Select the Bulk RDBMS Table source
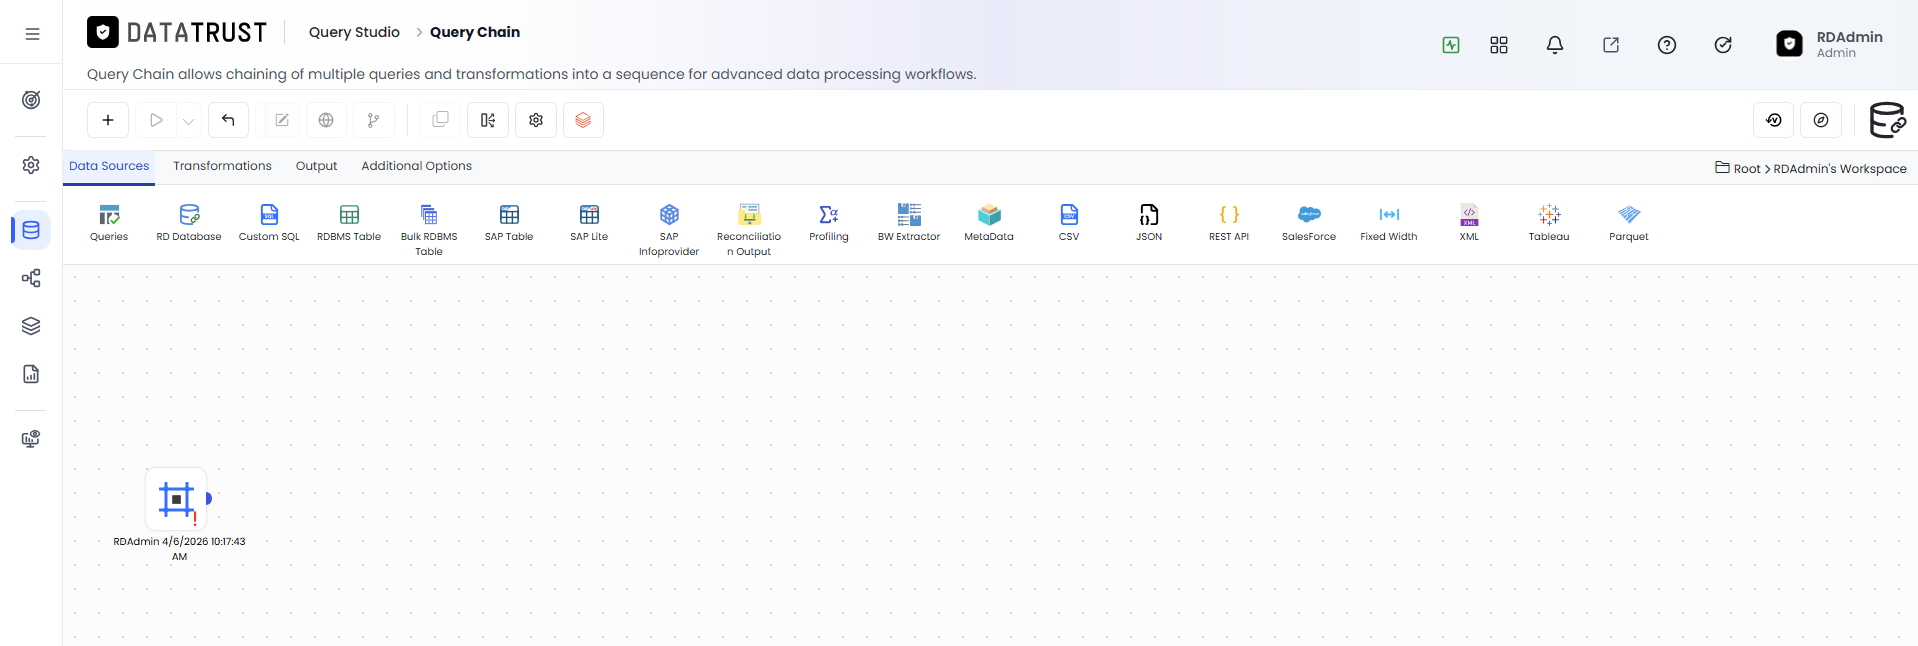This screenshot has width=1918, height=646. tap(429, 230)
